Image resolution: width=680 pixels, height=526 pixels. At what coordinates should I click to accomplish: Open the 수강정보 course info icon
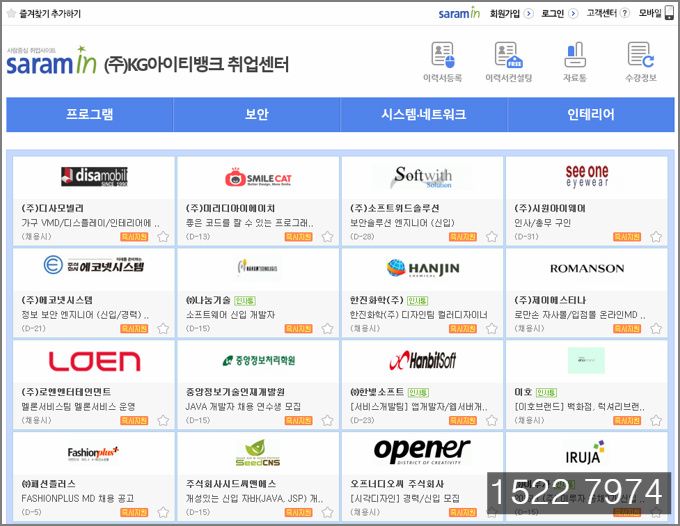coord(641,62)
